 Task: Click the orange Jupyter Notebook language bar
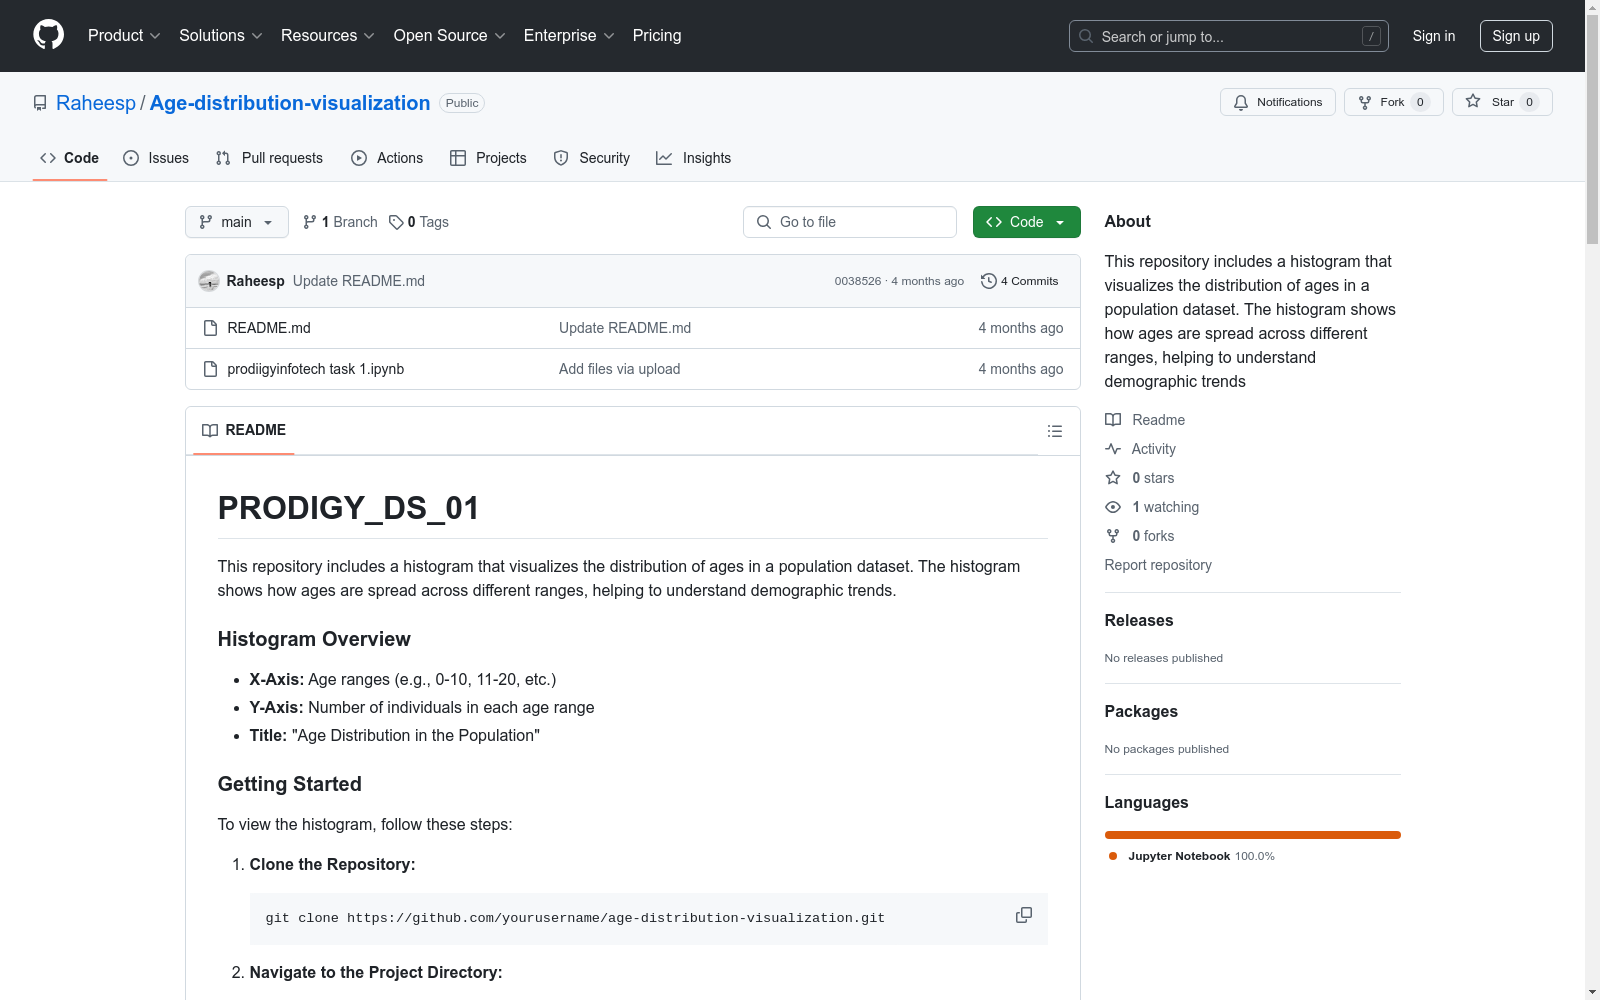coord(1252,835)
